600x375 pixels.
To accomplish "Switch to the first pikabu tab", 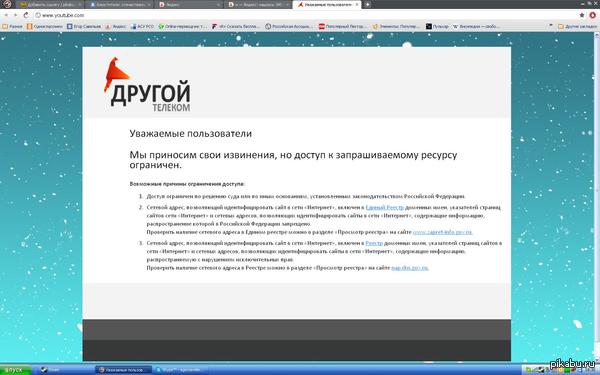I will coord(50,5).
